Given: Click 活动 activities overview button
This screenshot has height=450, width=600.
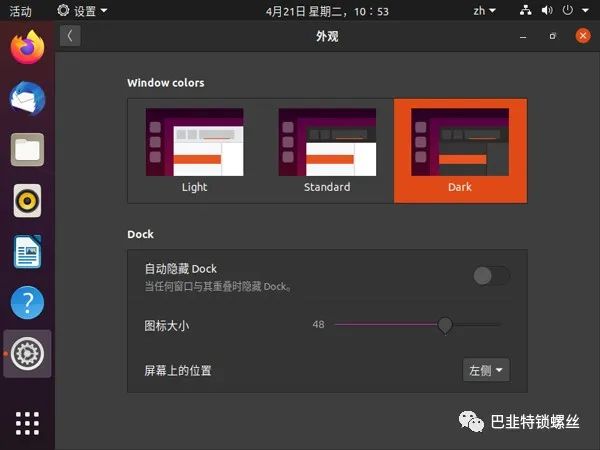Looking at the screenshot, I should [20, 11].
